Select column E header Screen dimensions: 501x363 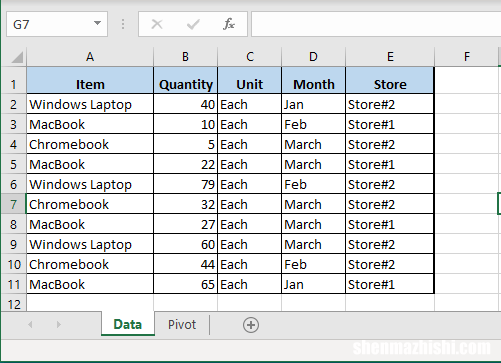pos(390,57)
